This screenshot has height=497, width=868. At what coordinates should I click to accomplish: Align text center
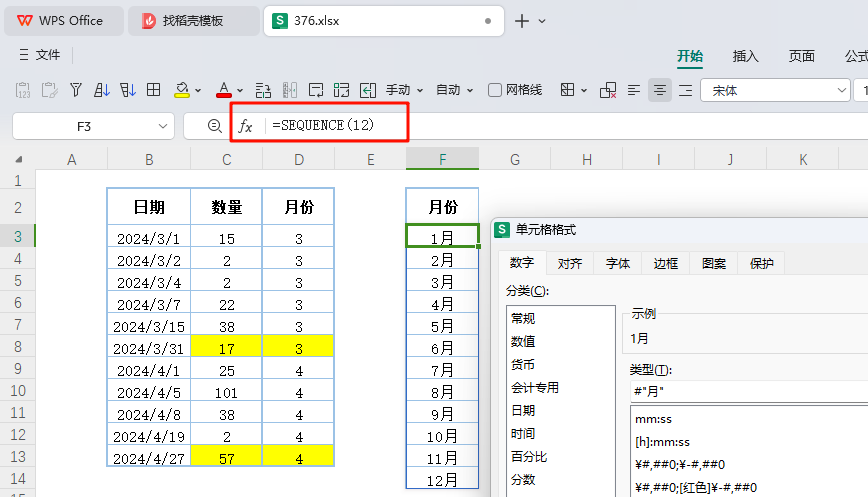point(659,90)
